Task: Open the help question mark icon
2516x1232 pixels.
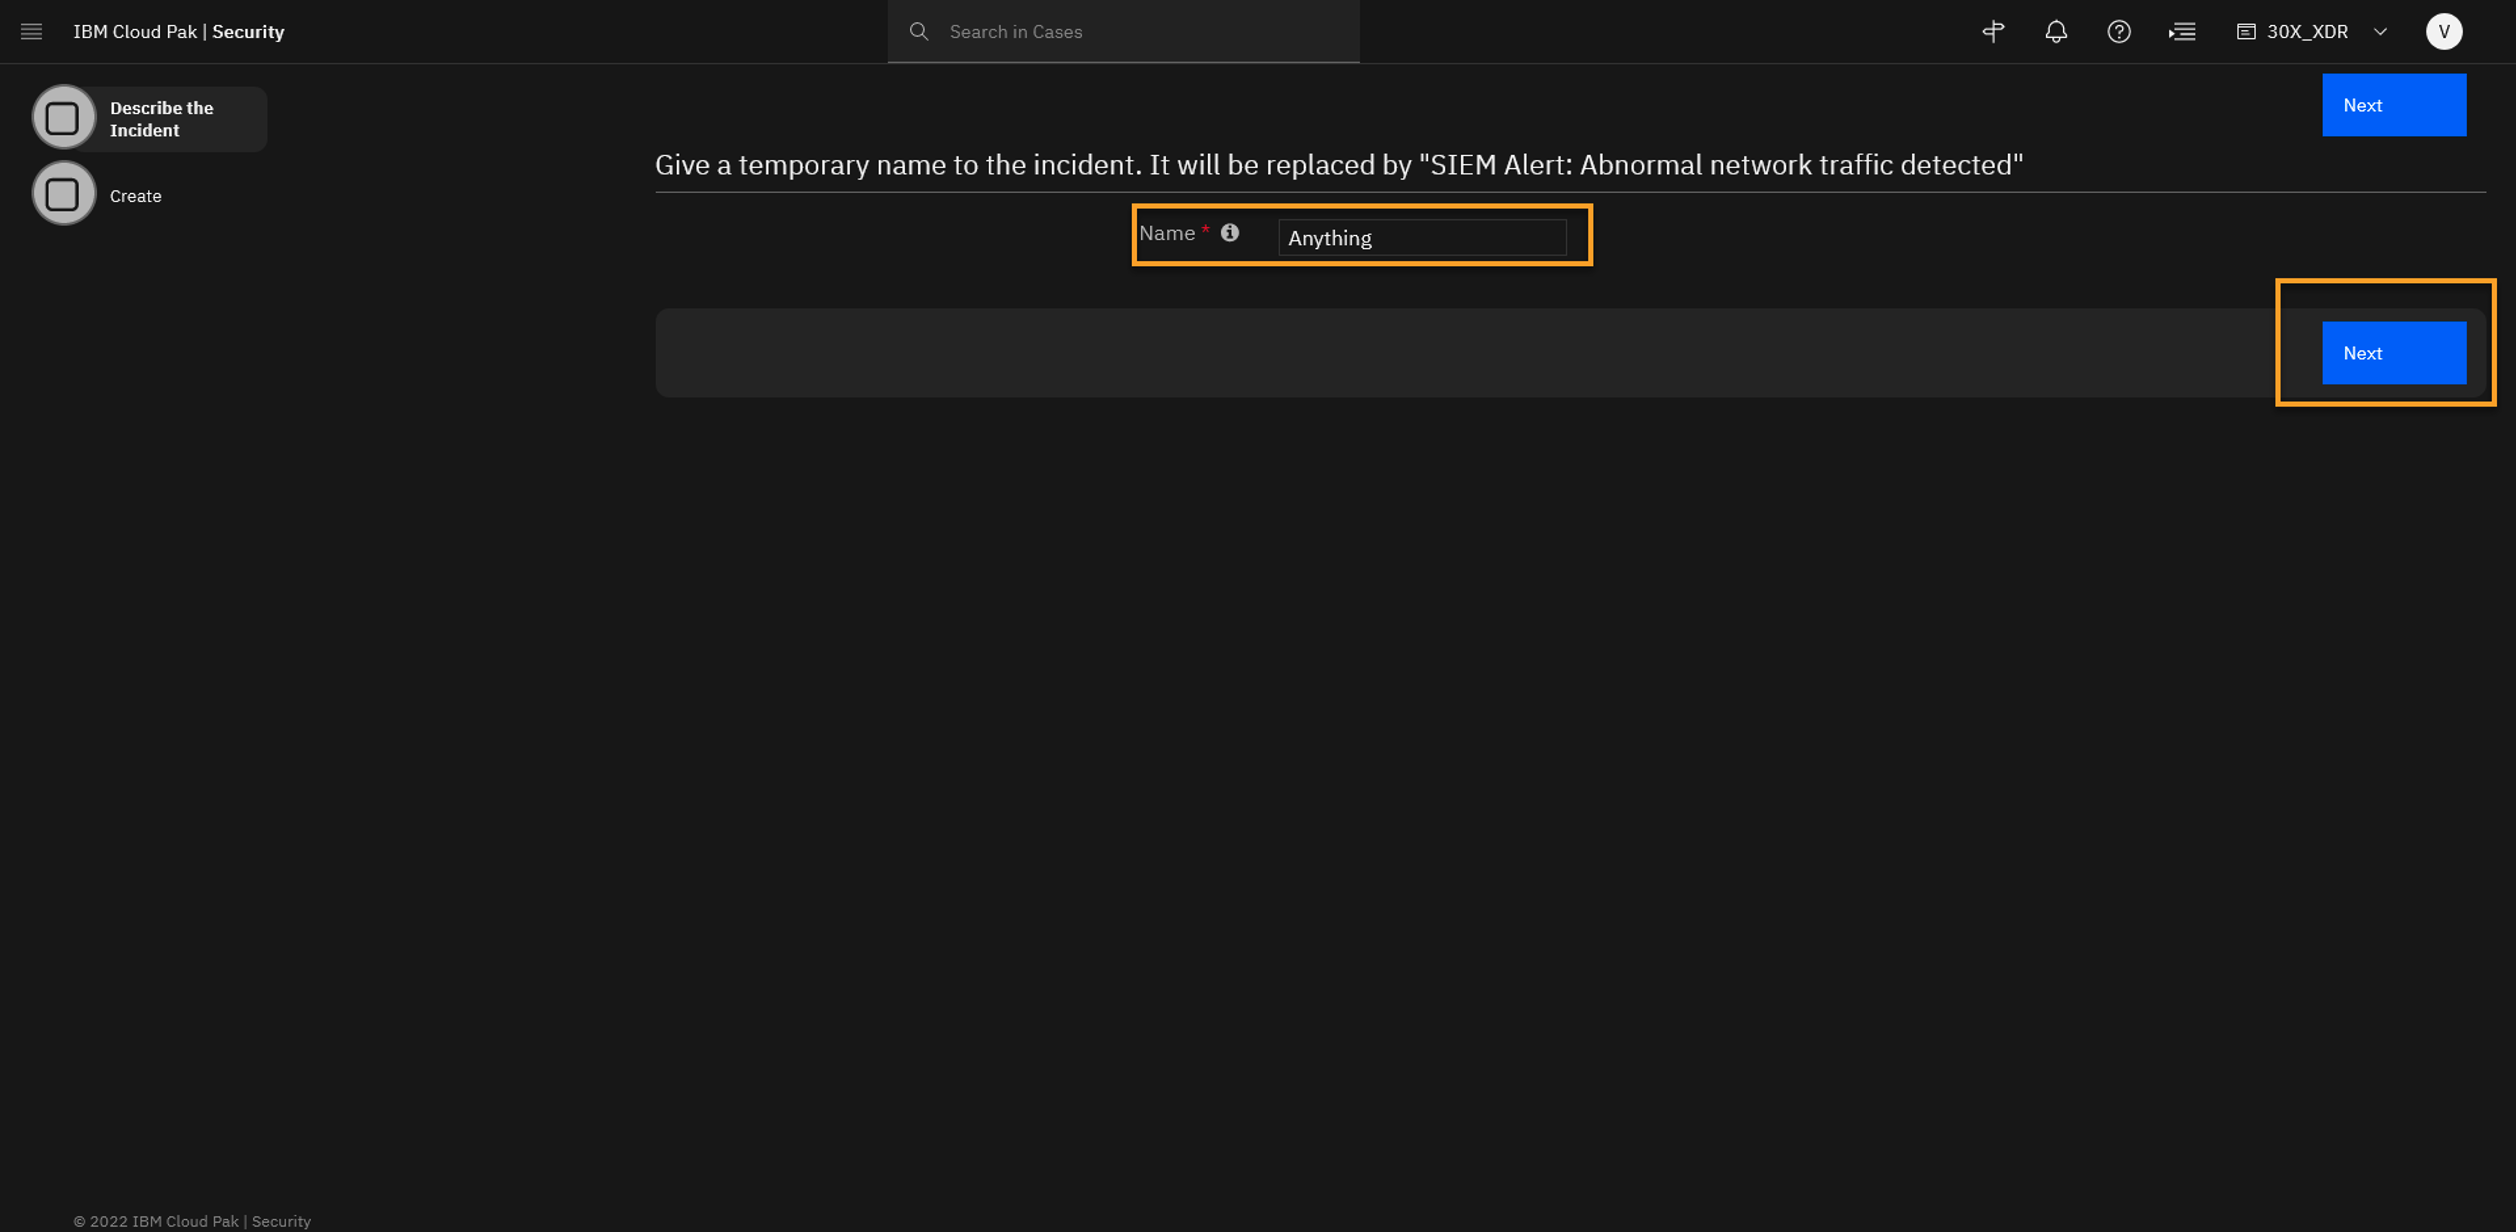Action: coord(2118,31)
